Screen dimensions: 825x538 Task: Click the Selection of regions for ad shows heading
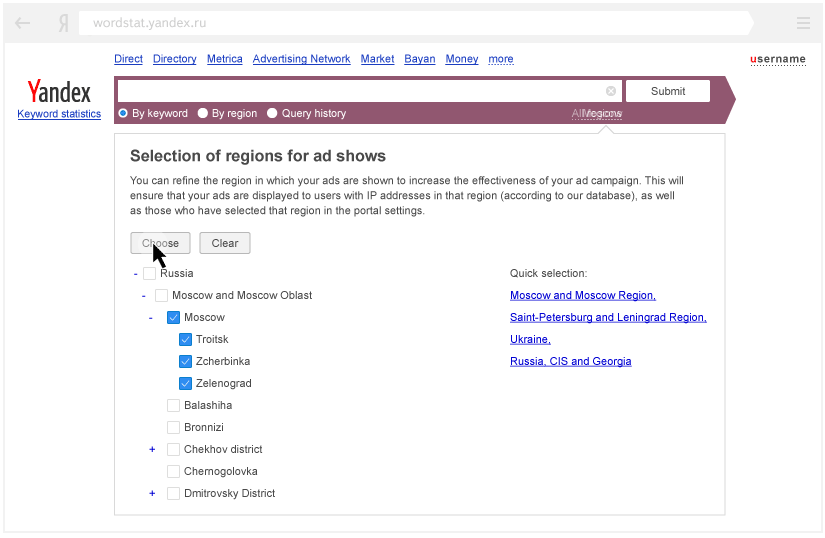tap(258, 156)
